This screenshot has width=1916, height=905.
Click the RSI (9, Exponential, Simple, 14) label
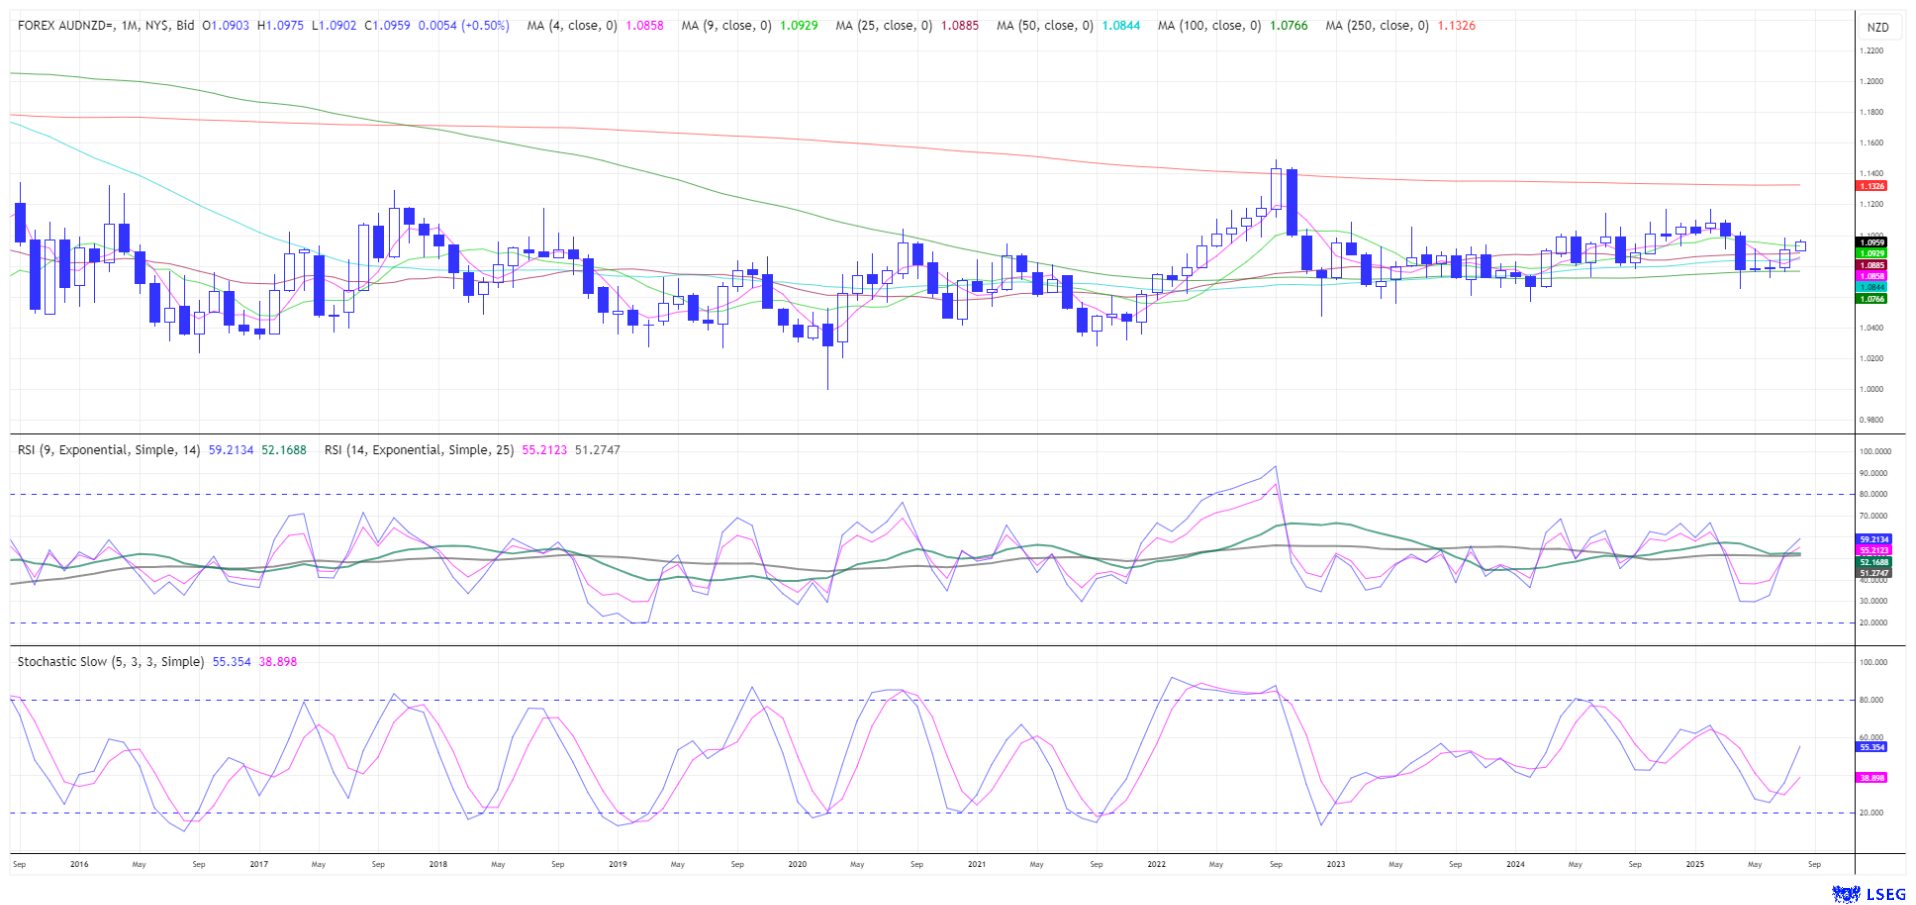[110, 450]
